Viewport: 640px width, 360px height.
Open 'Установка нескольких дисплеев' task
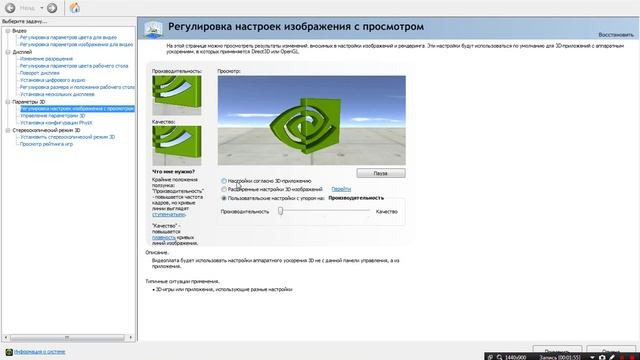(x=57, y=94)
